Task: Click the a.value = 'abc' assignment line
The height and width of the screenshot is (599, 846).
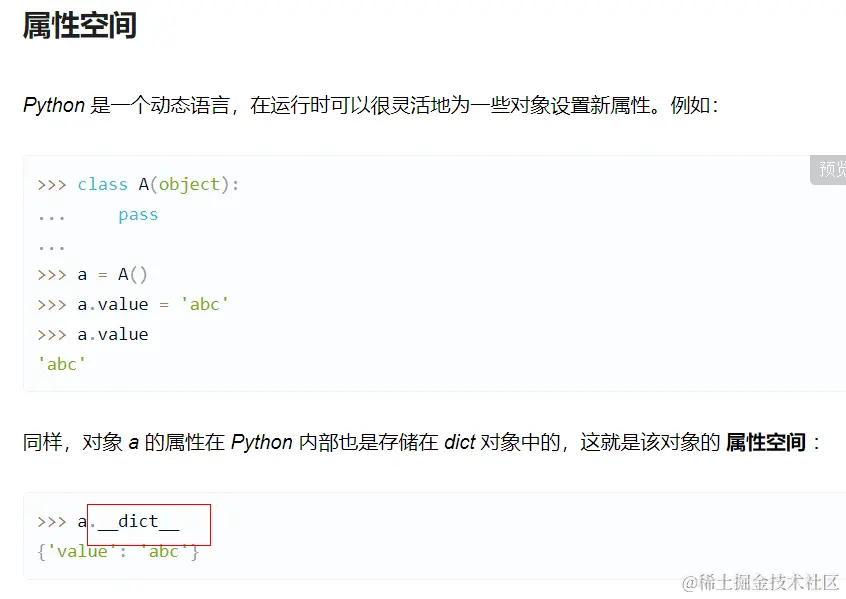Action: [x=153, y=304]
